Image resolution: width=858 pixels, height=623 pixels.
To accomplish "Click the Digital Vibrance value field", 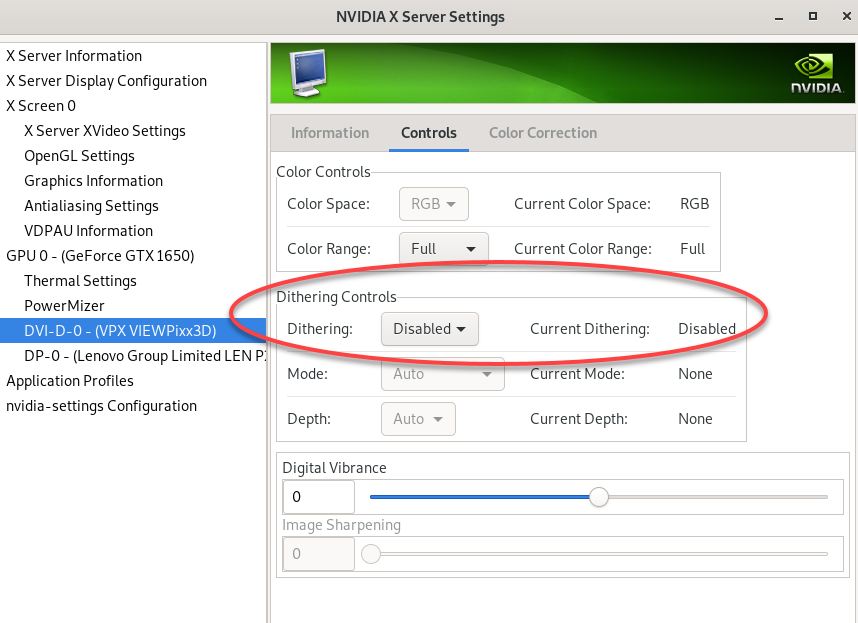I will click(x=318, y=497).
